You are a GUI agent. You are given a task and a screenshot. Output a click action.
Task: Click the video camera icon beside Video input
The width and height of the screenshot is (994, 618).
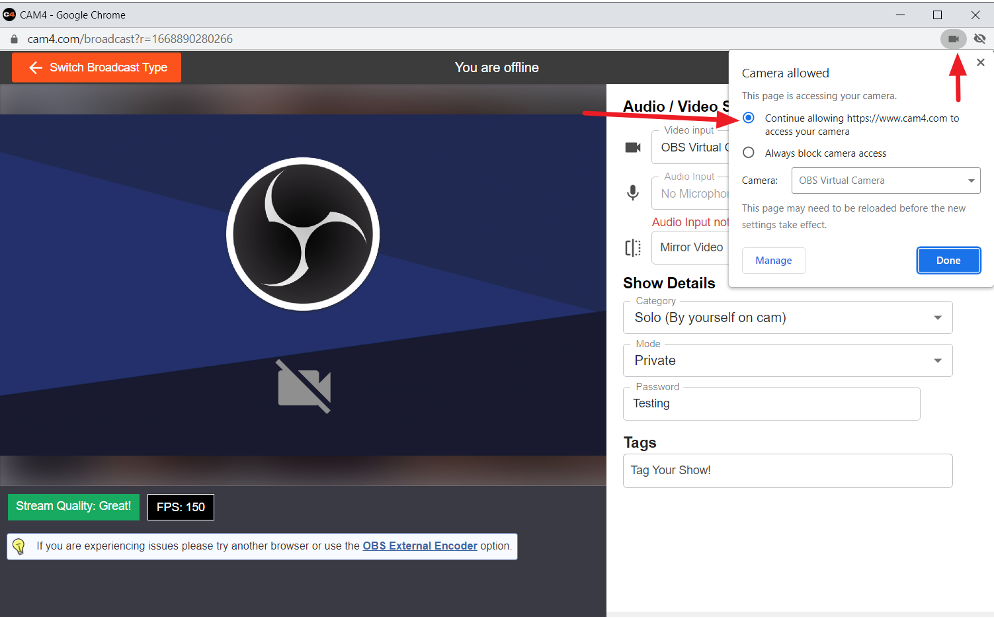click(633, 147)
